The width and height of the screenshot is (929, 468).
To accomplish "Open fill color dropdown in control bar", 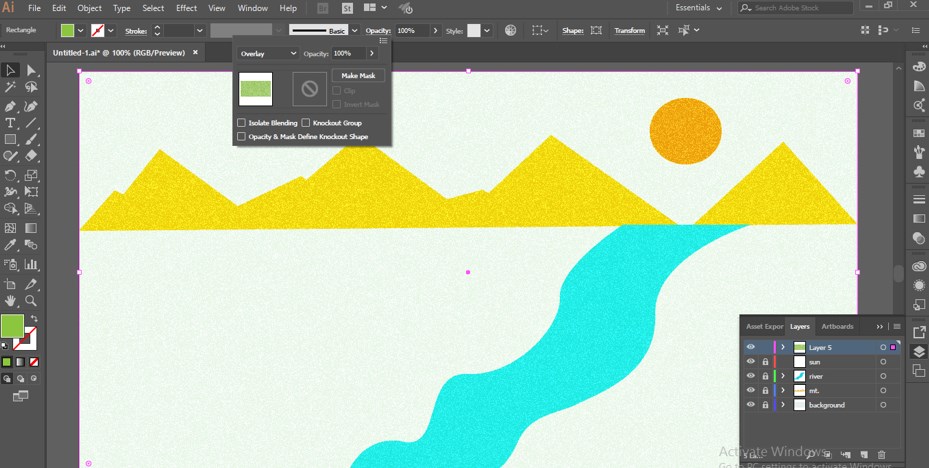I will click(x=81, y=30).
